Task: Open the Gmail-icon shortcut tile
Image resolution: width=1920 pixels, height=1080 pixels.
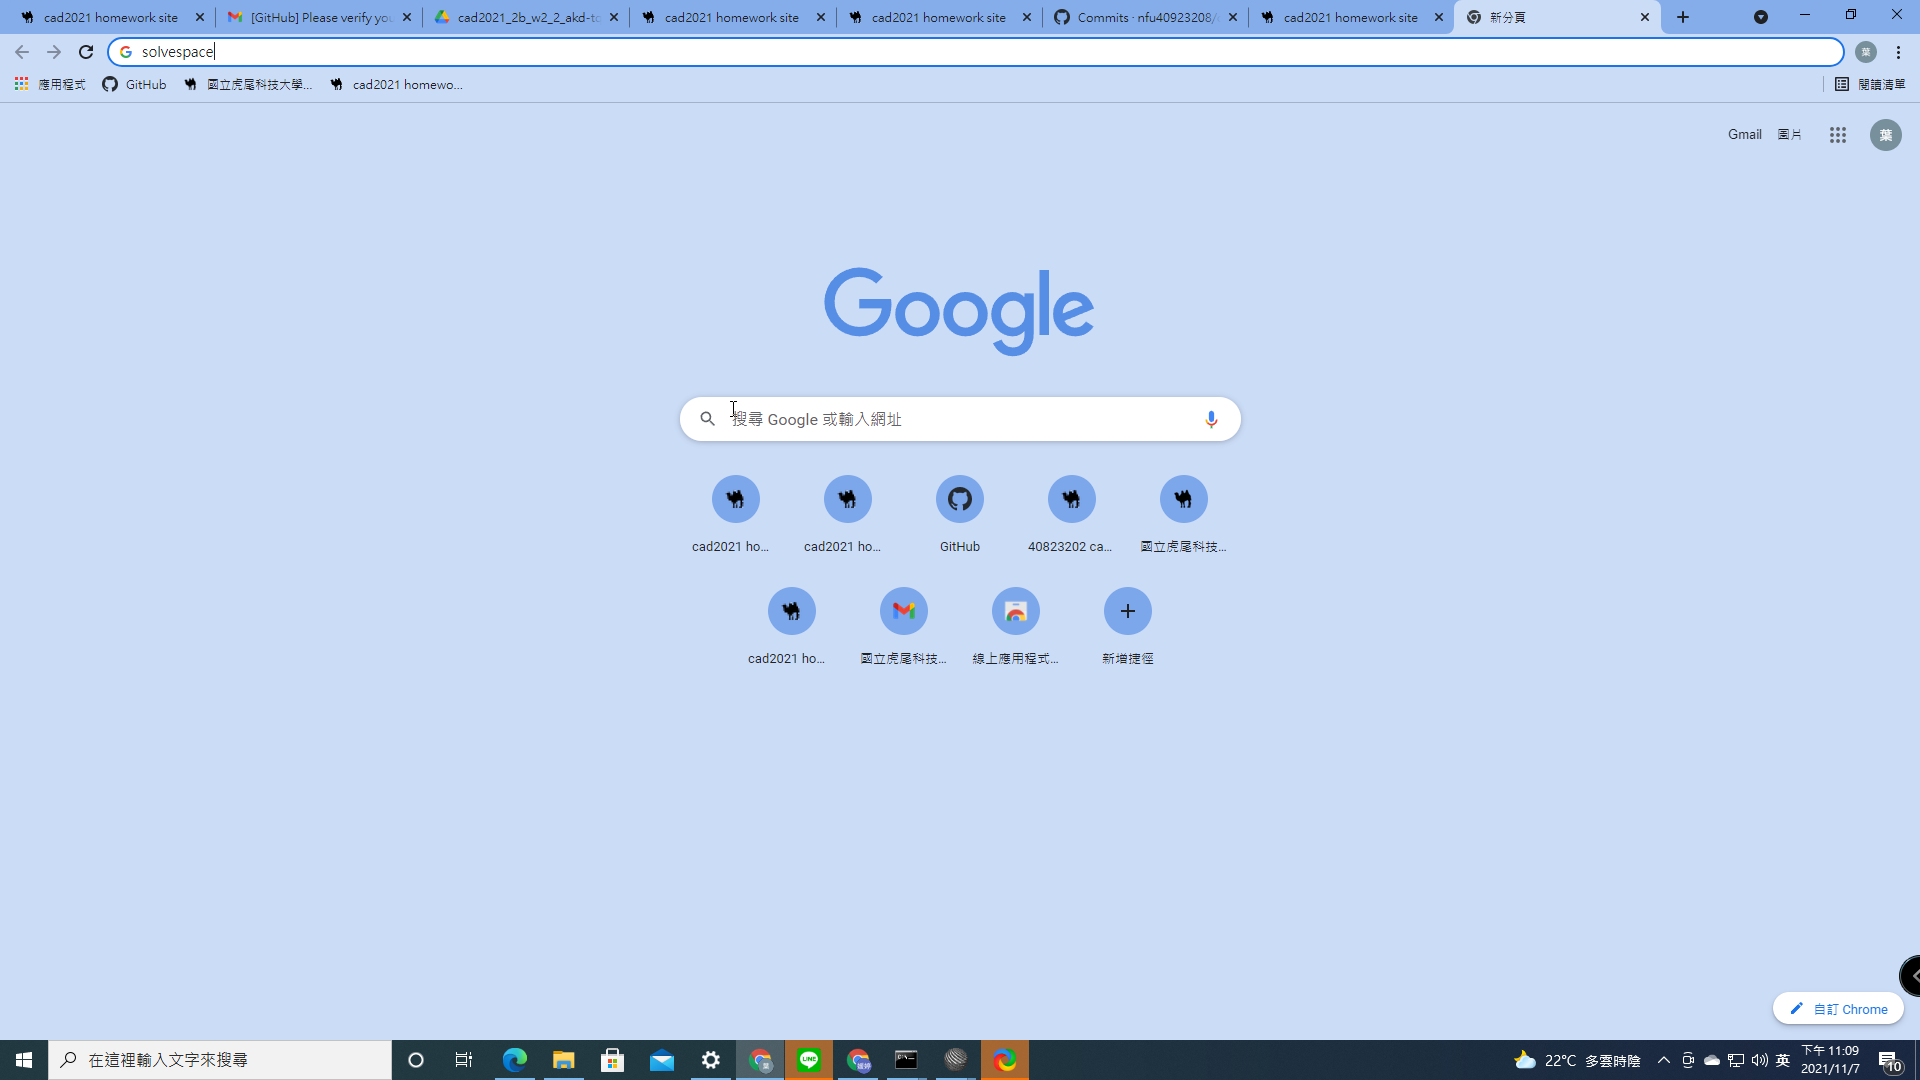Action: [x=904, y=626]
